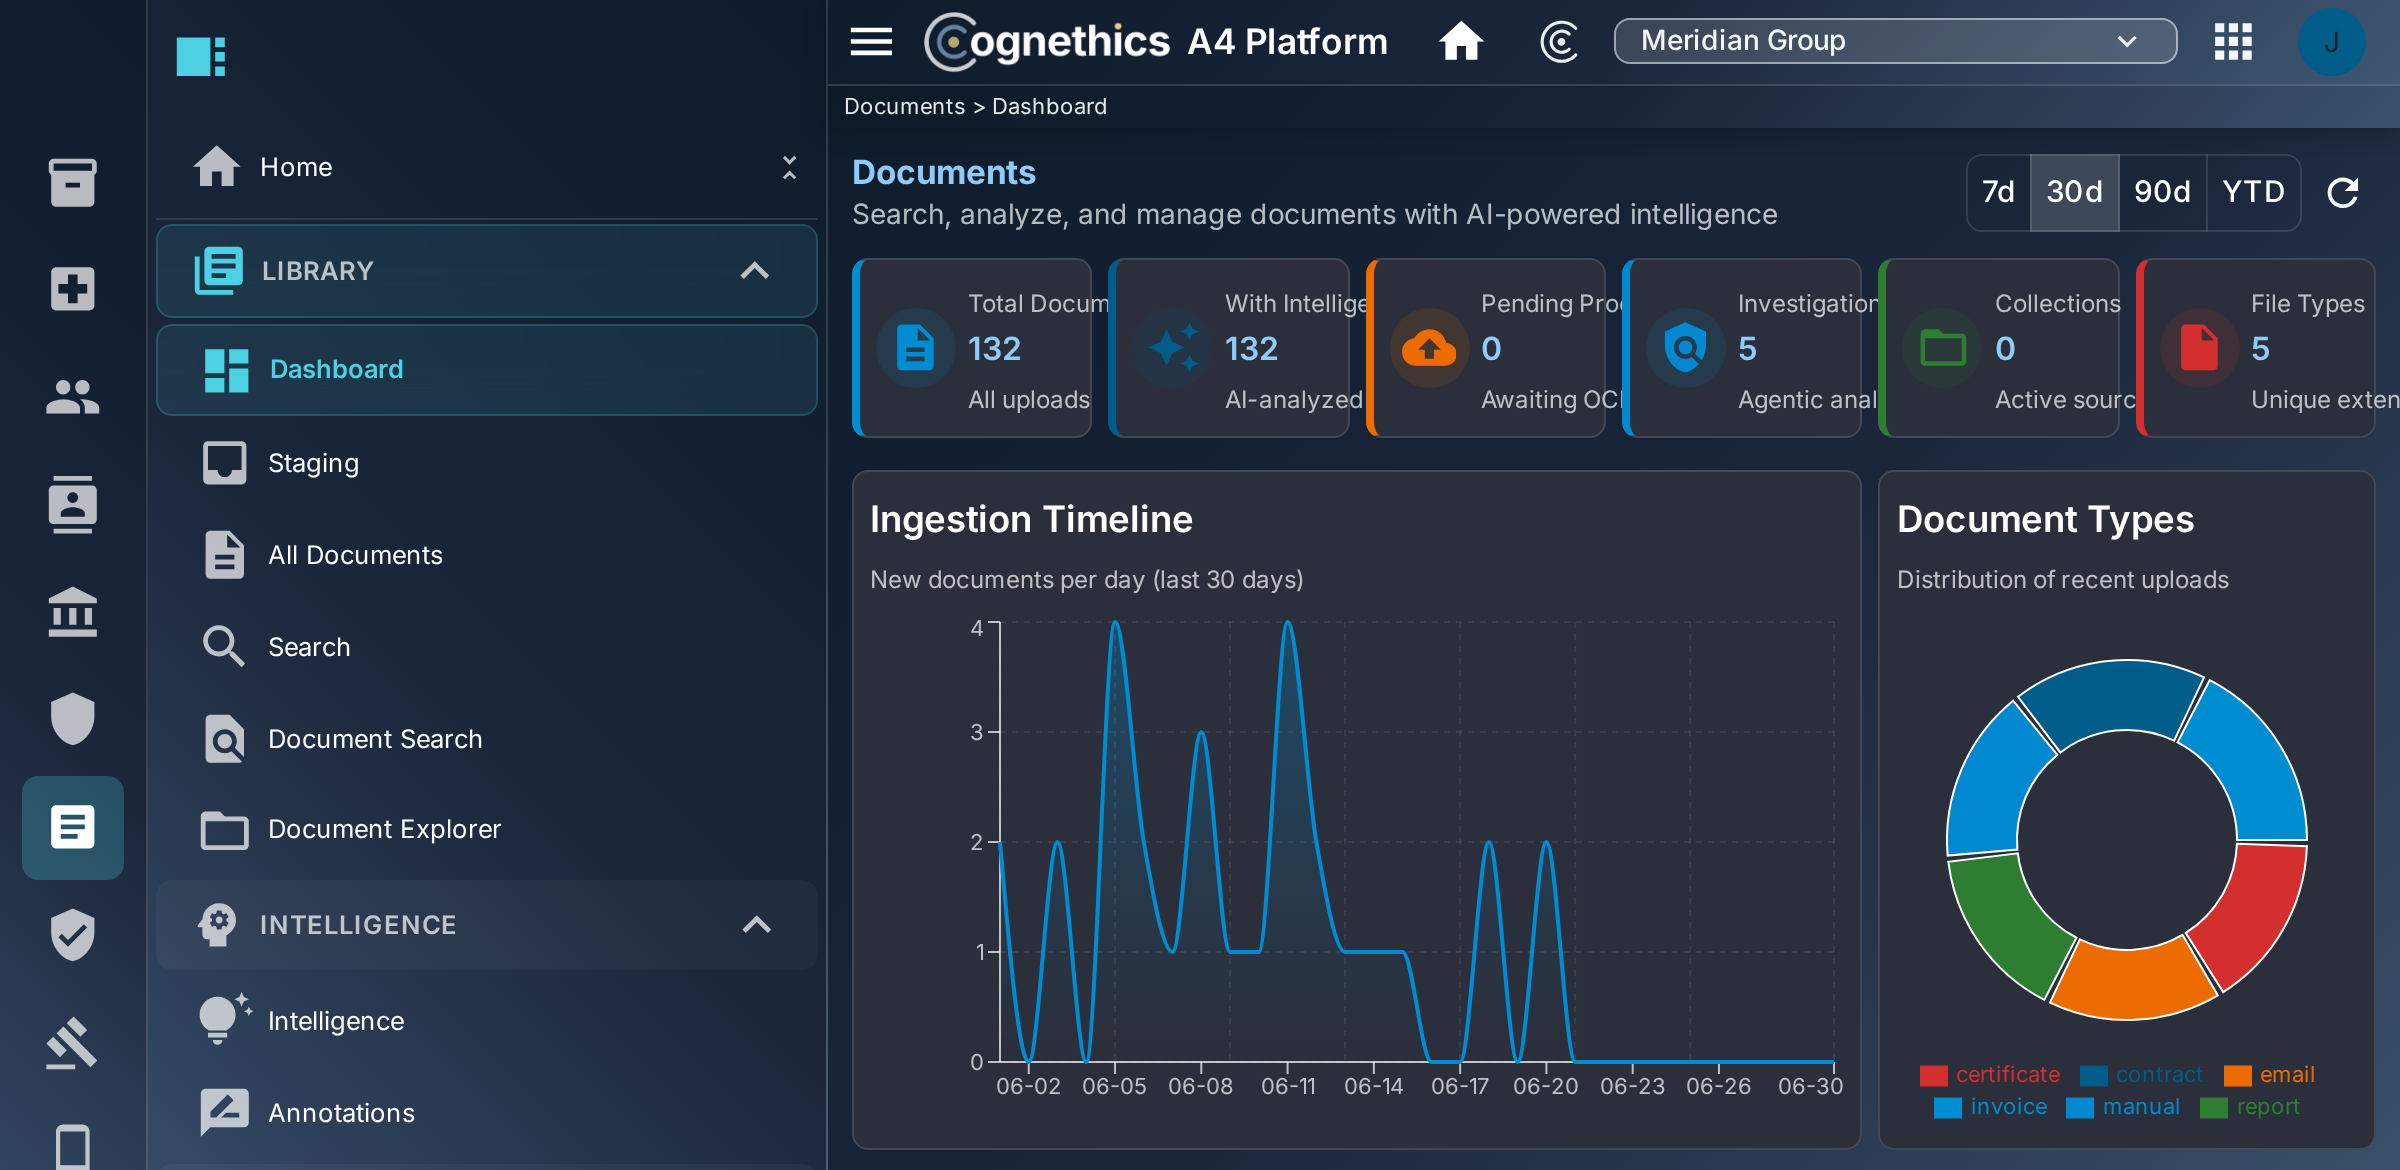Open the hamburger menu icon

point(871,41)
